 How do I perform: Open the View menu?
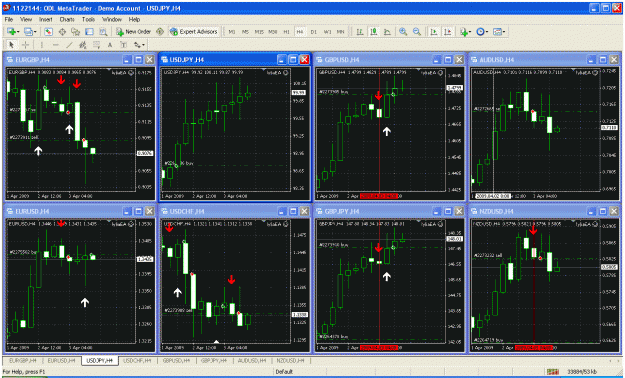26,19
